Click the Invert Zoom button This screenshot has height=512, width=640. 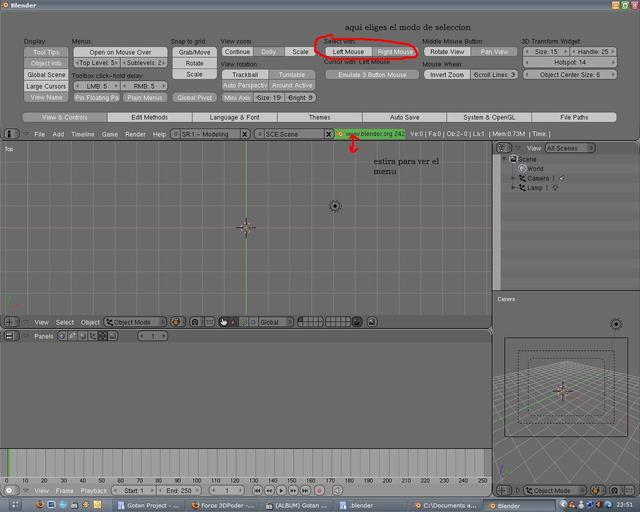pos(447,75)
